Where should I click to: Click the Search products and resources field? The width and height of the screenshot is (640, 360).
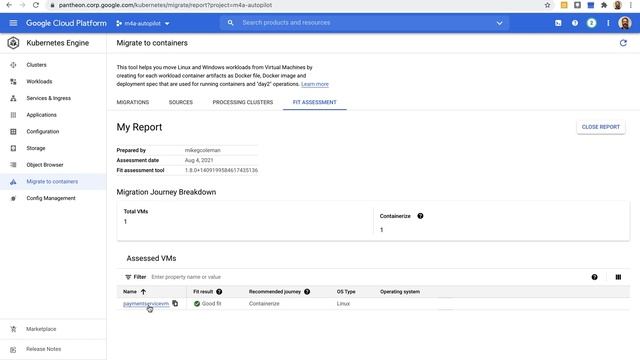point(363,23)
